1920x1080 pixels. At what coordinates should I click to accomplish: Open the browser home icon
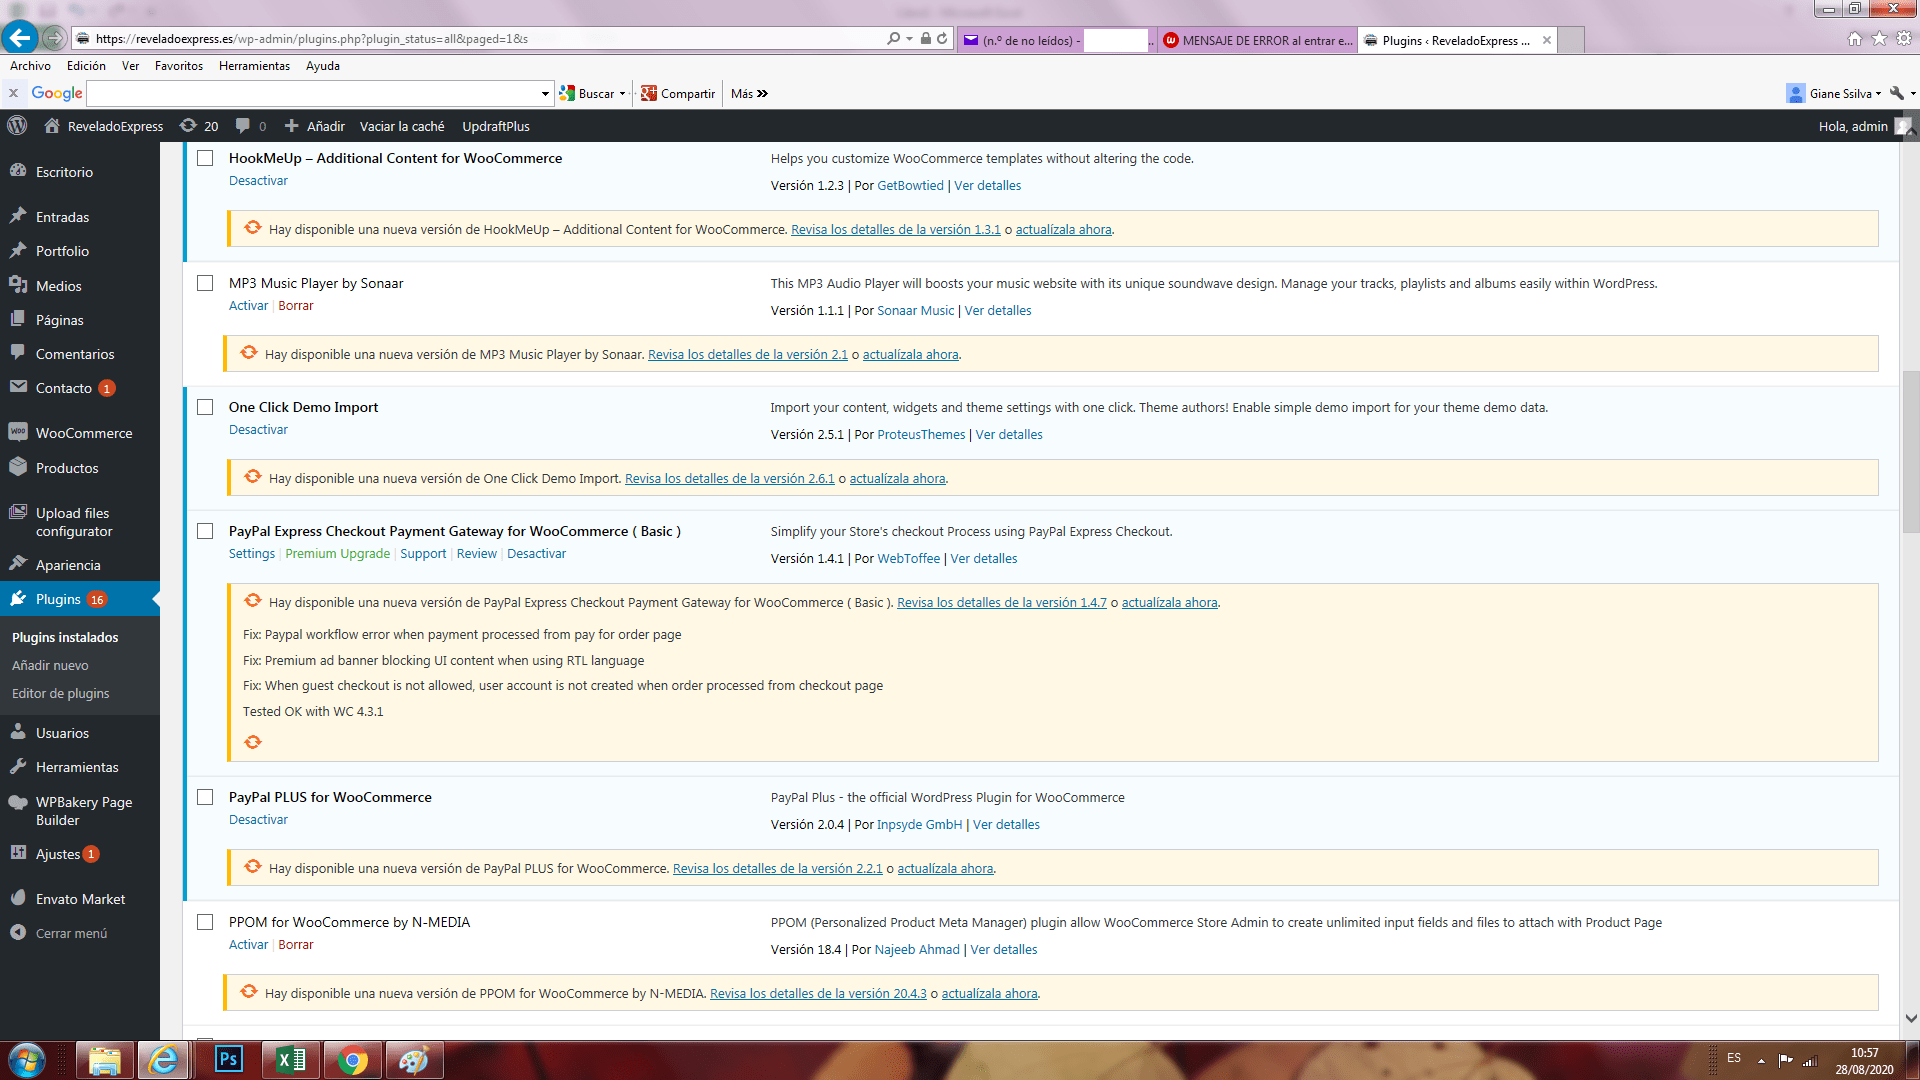click(x=1855, y=39)
